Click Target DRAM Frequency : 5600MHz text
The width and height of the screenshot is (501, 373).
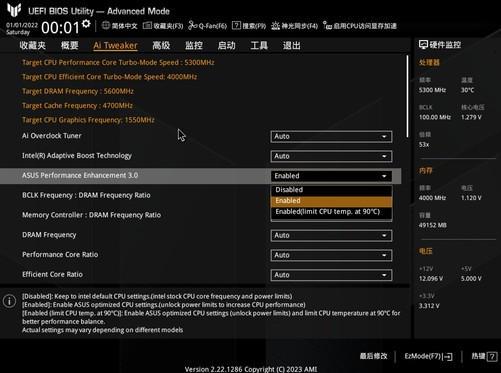(x=78, y=91)
